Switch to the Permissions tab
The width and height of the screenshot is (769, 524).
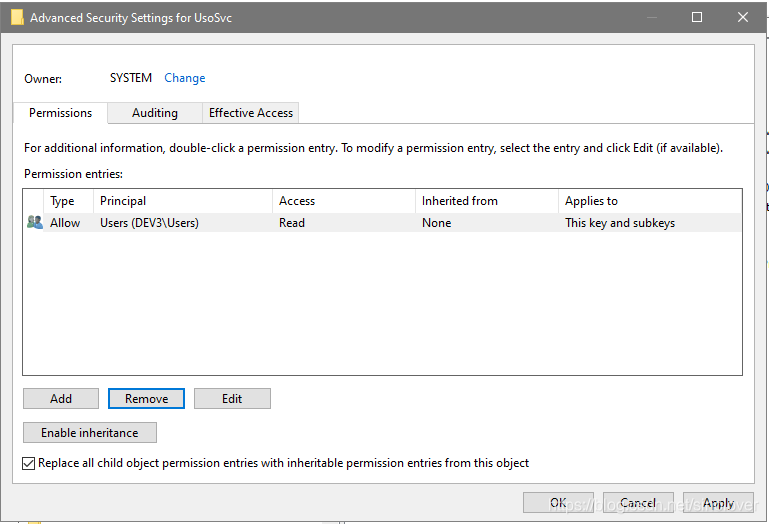pyautogui.click(x=60, y=113)
